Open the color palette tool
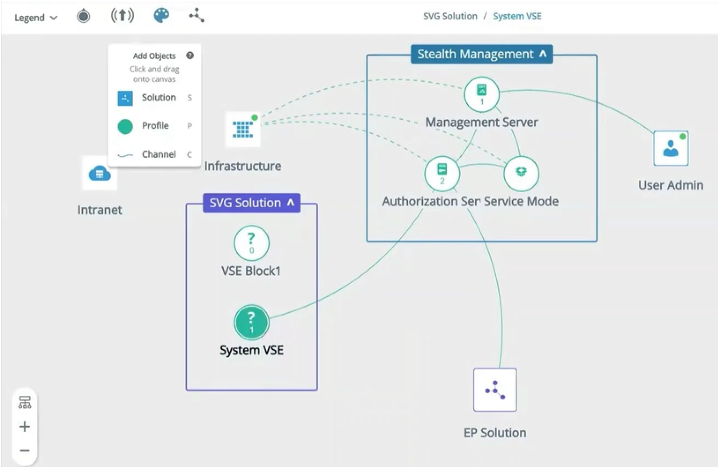Screen dimensions: 718x467 point(160,16)
